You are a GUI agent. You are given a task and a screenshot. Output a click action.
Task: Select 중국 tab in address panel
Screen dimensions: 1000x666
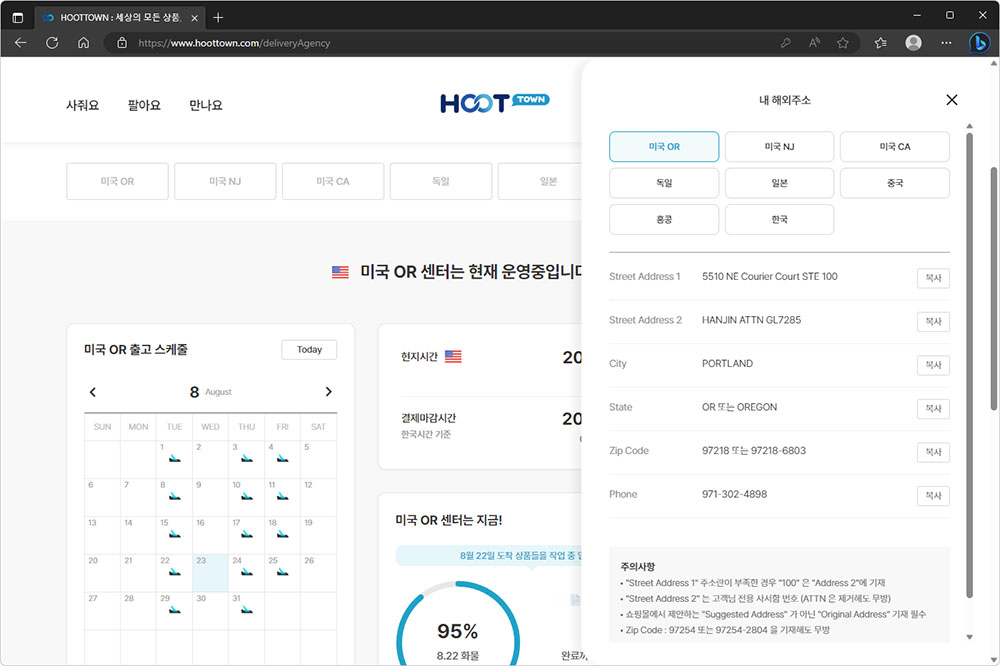(x=895, y=183)
